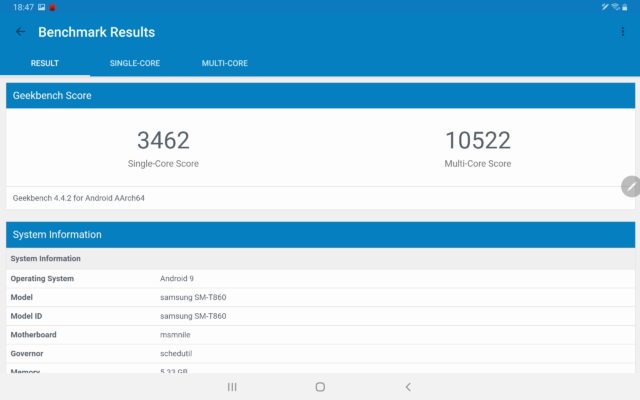The width and height of the screenshot is (640, 400).
Task: Tap the Multi-Core Score label
Action: pos(478,164)
